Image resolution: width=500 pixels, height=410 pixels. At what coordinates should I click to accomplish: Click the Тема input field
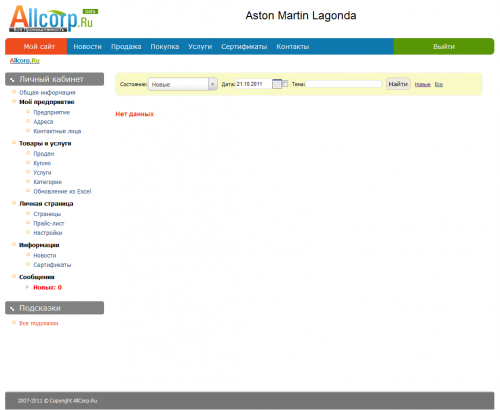tap(344, 84)
